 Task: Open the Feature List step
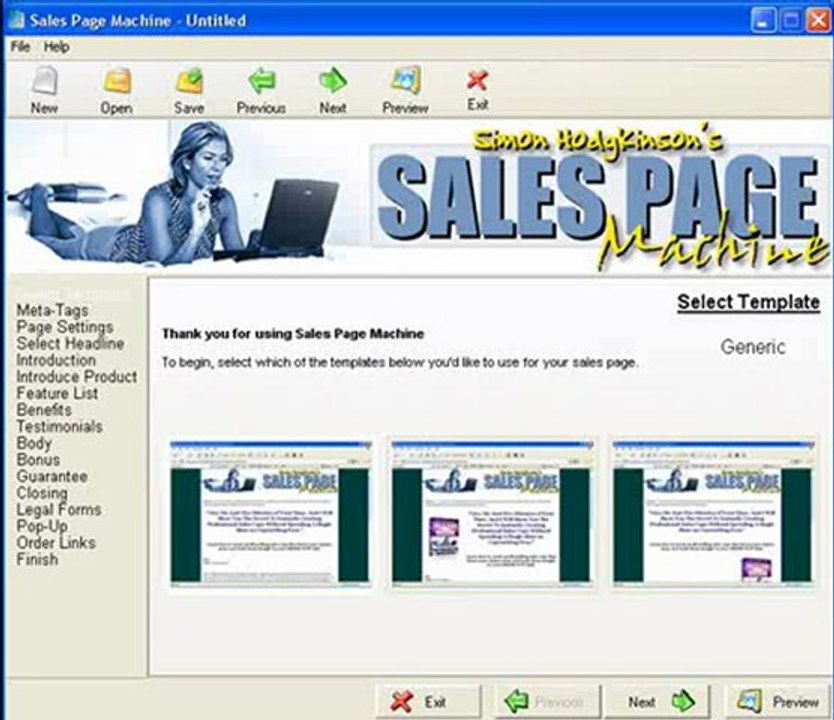click(x=57, y=393)
